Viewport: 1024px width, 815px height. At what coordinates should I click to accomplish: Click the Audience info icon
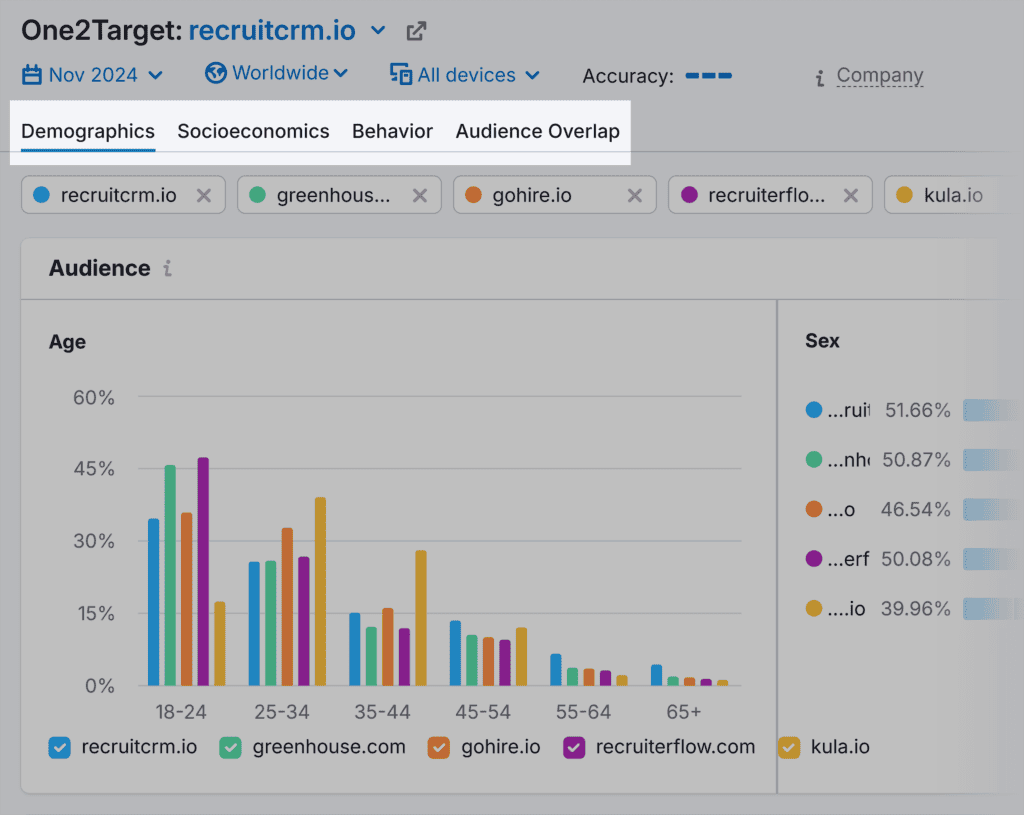tap(167, 268)
